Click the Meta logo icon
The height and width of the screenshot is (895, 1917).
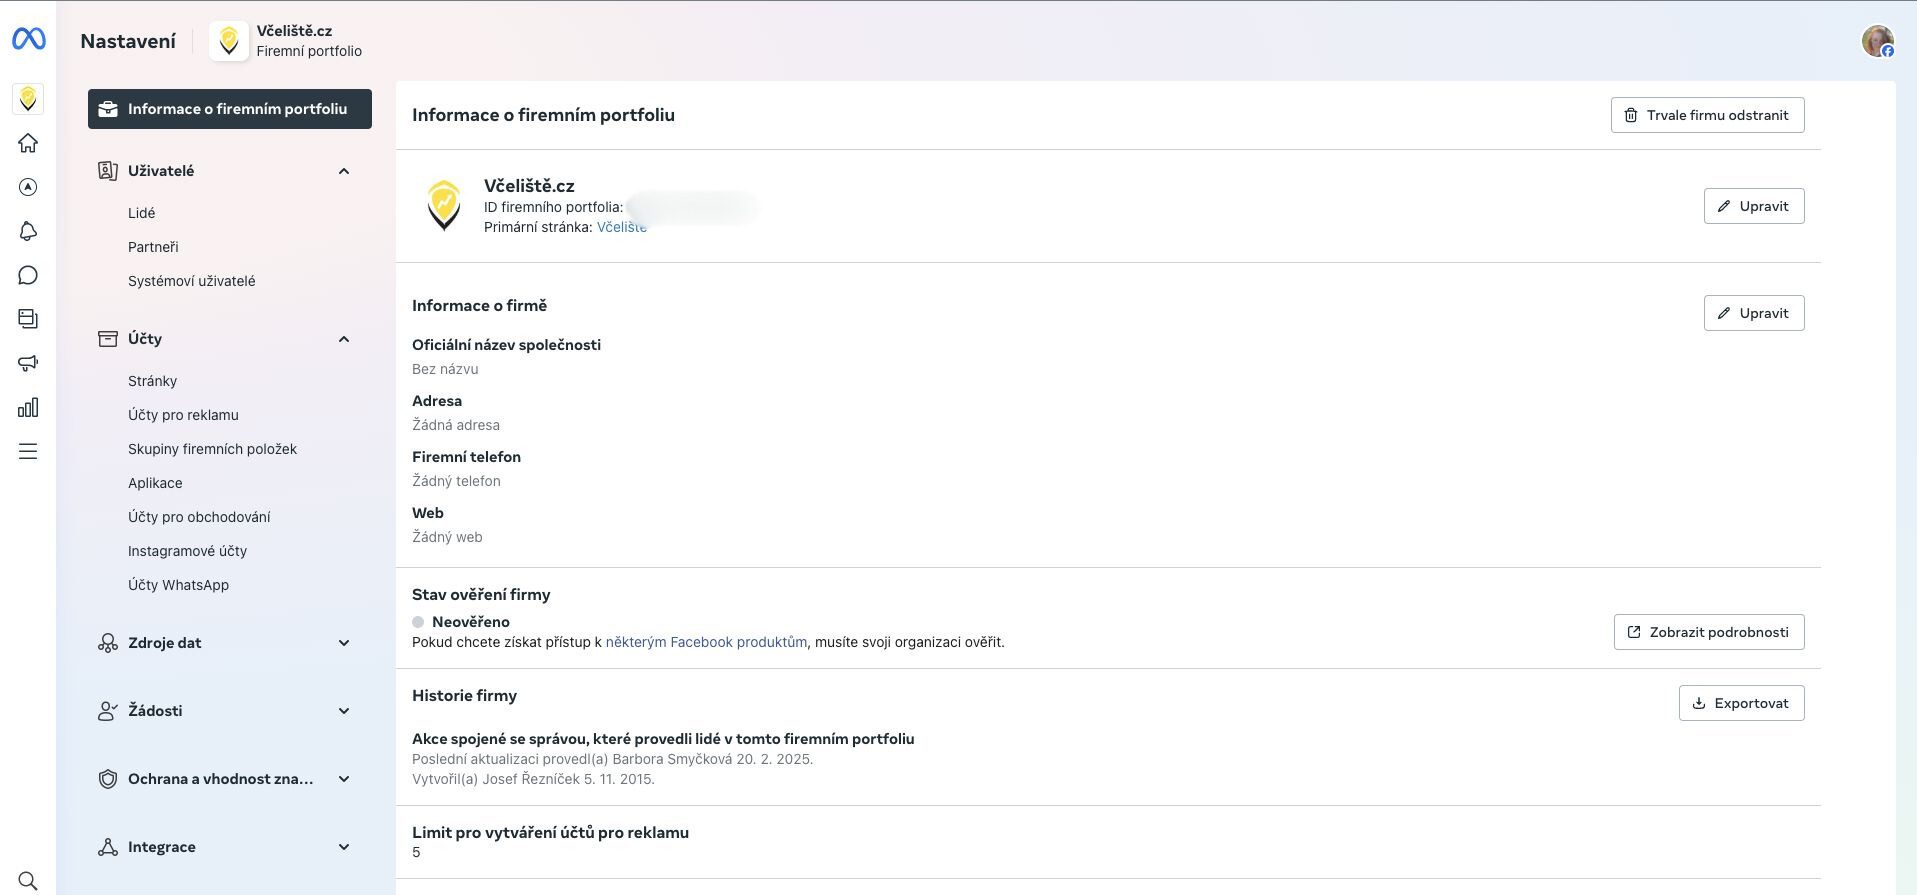[x=28, y=39]
